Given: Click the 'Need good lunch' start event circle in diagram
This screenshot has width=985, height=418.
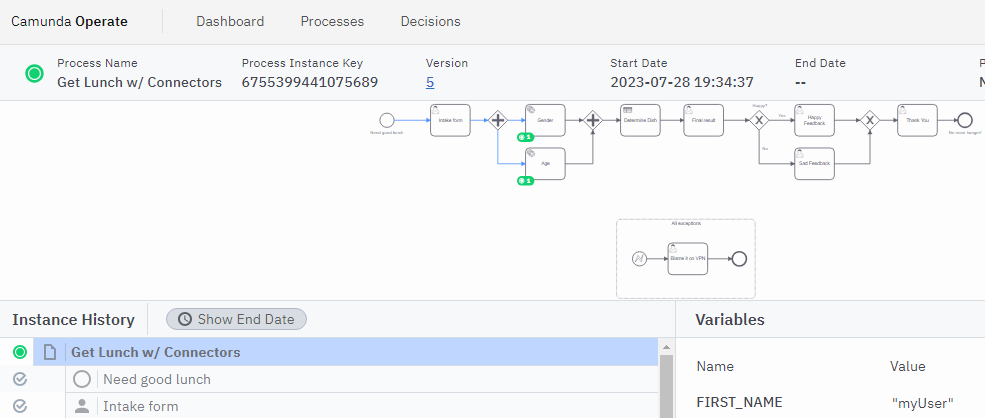Looking at the screenshot, I should (387, 120).
